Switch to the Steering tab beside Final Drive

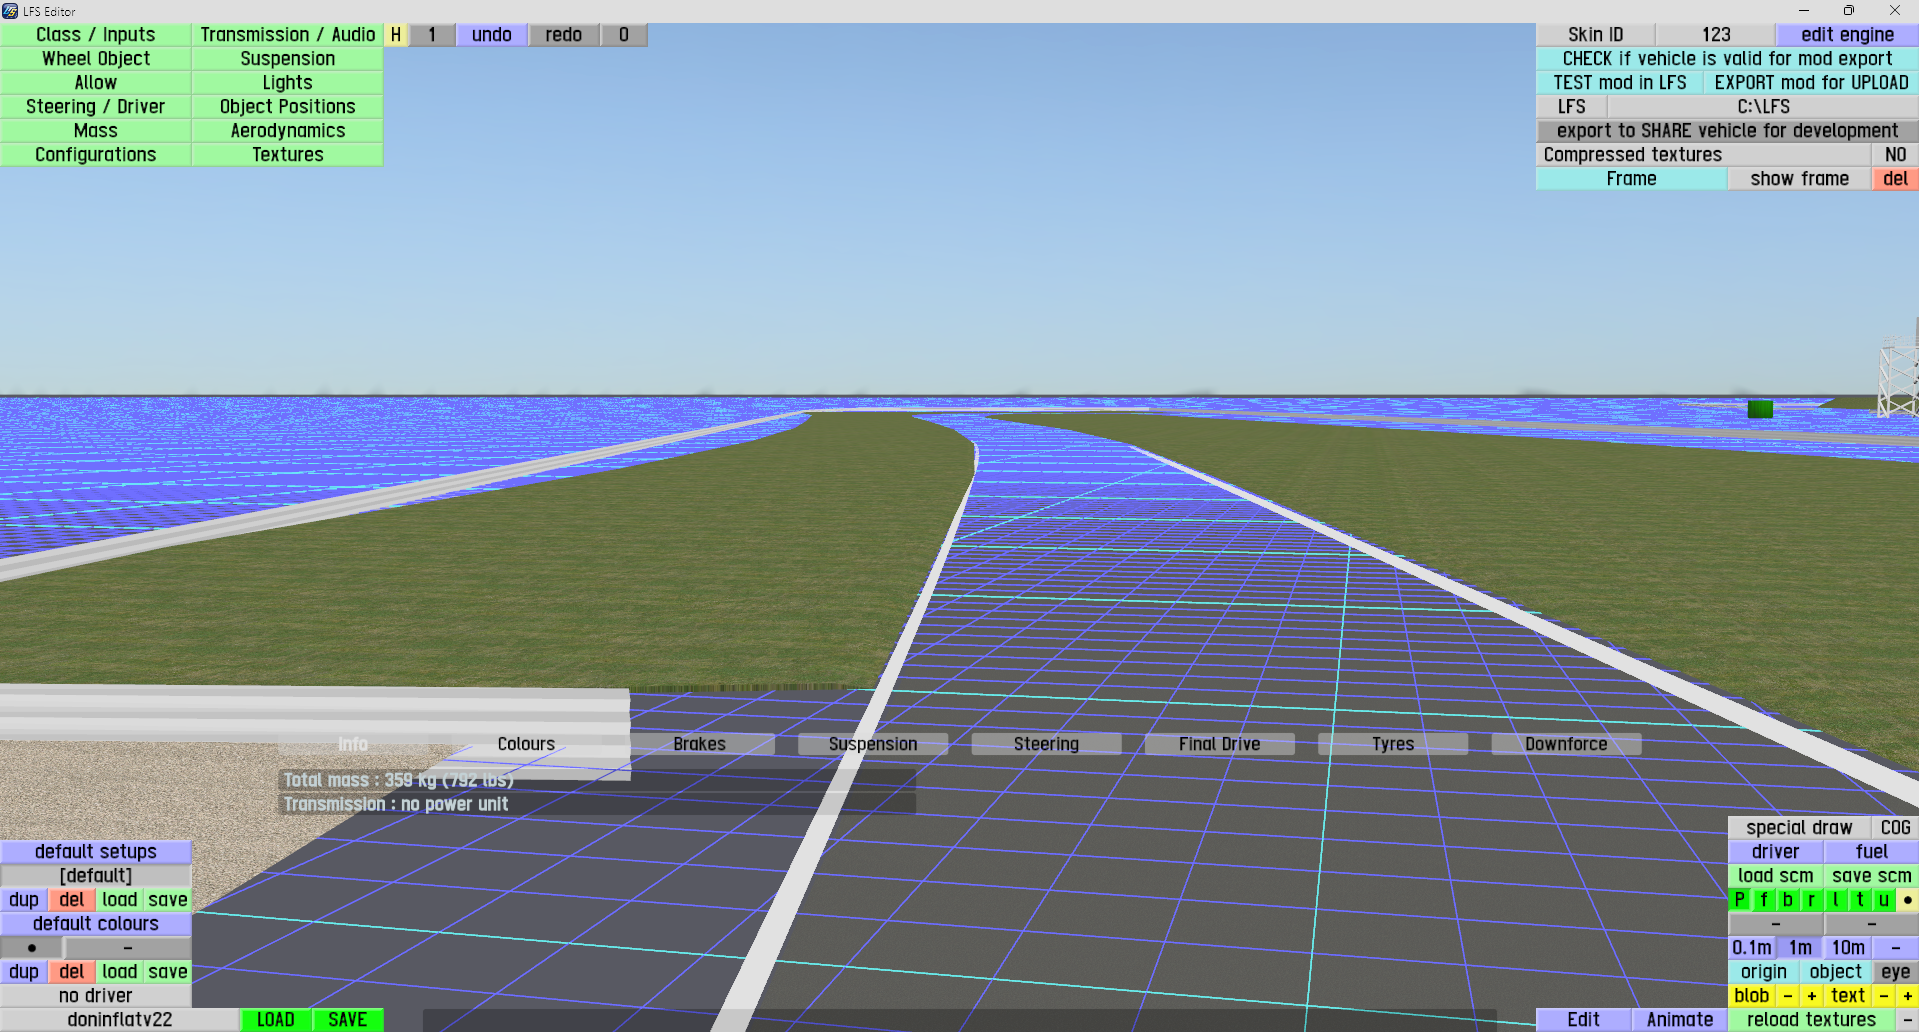tap(1046, 744)
